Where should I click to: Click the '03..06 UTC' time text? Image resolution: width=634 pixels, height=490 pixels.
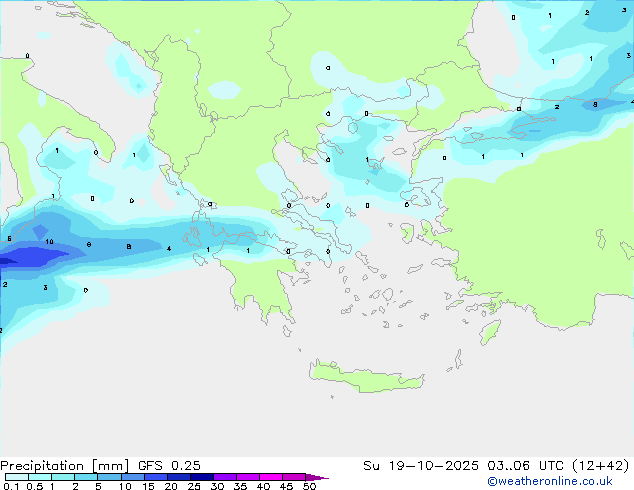click(525, 466)
